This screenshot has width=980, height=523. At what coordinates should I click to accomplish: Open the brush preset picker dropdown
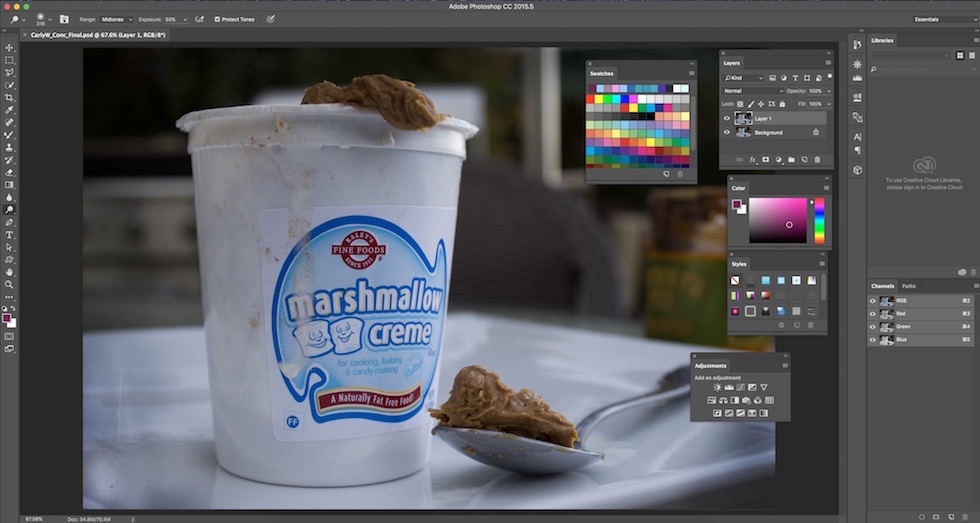[x=50, y=19]
